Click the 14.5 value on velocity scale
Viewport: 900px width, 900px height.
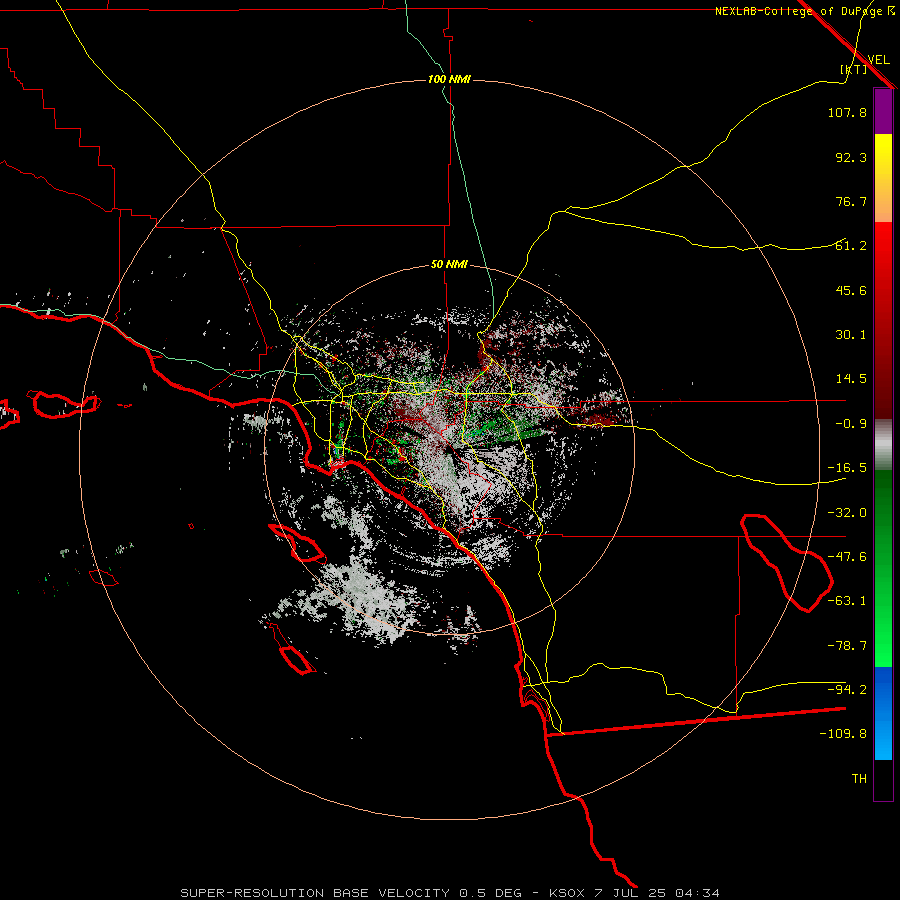click(851, 379)
